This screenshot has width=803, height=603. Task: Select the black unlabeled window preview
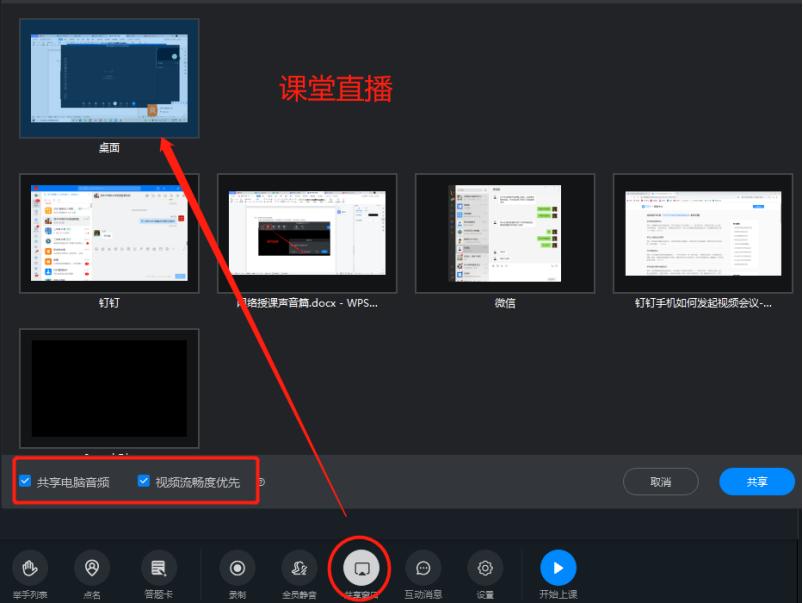[x=109, y=390]
